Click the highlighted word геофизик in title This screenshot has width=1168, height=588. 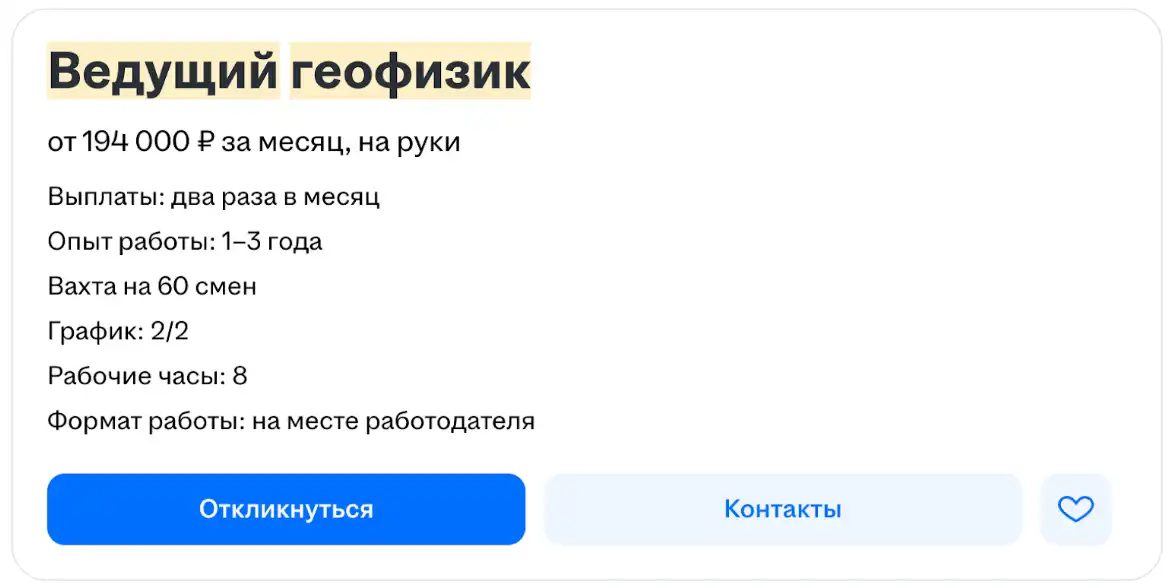[x=410, y=72]
